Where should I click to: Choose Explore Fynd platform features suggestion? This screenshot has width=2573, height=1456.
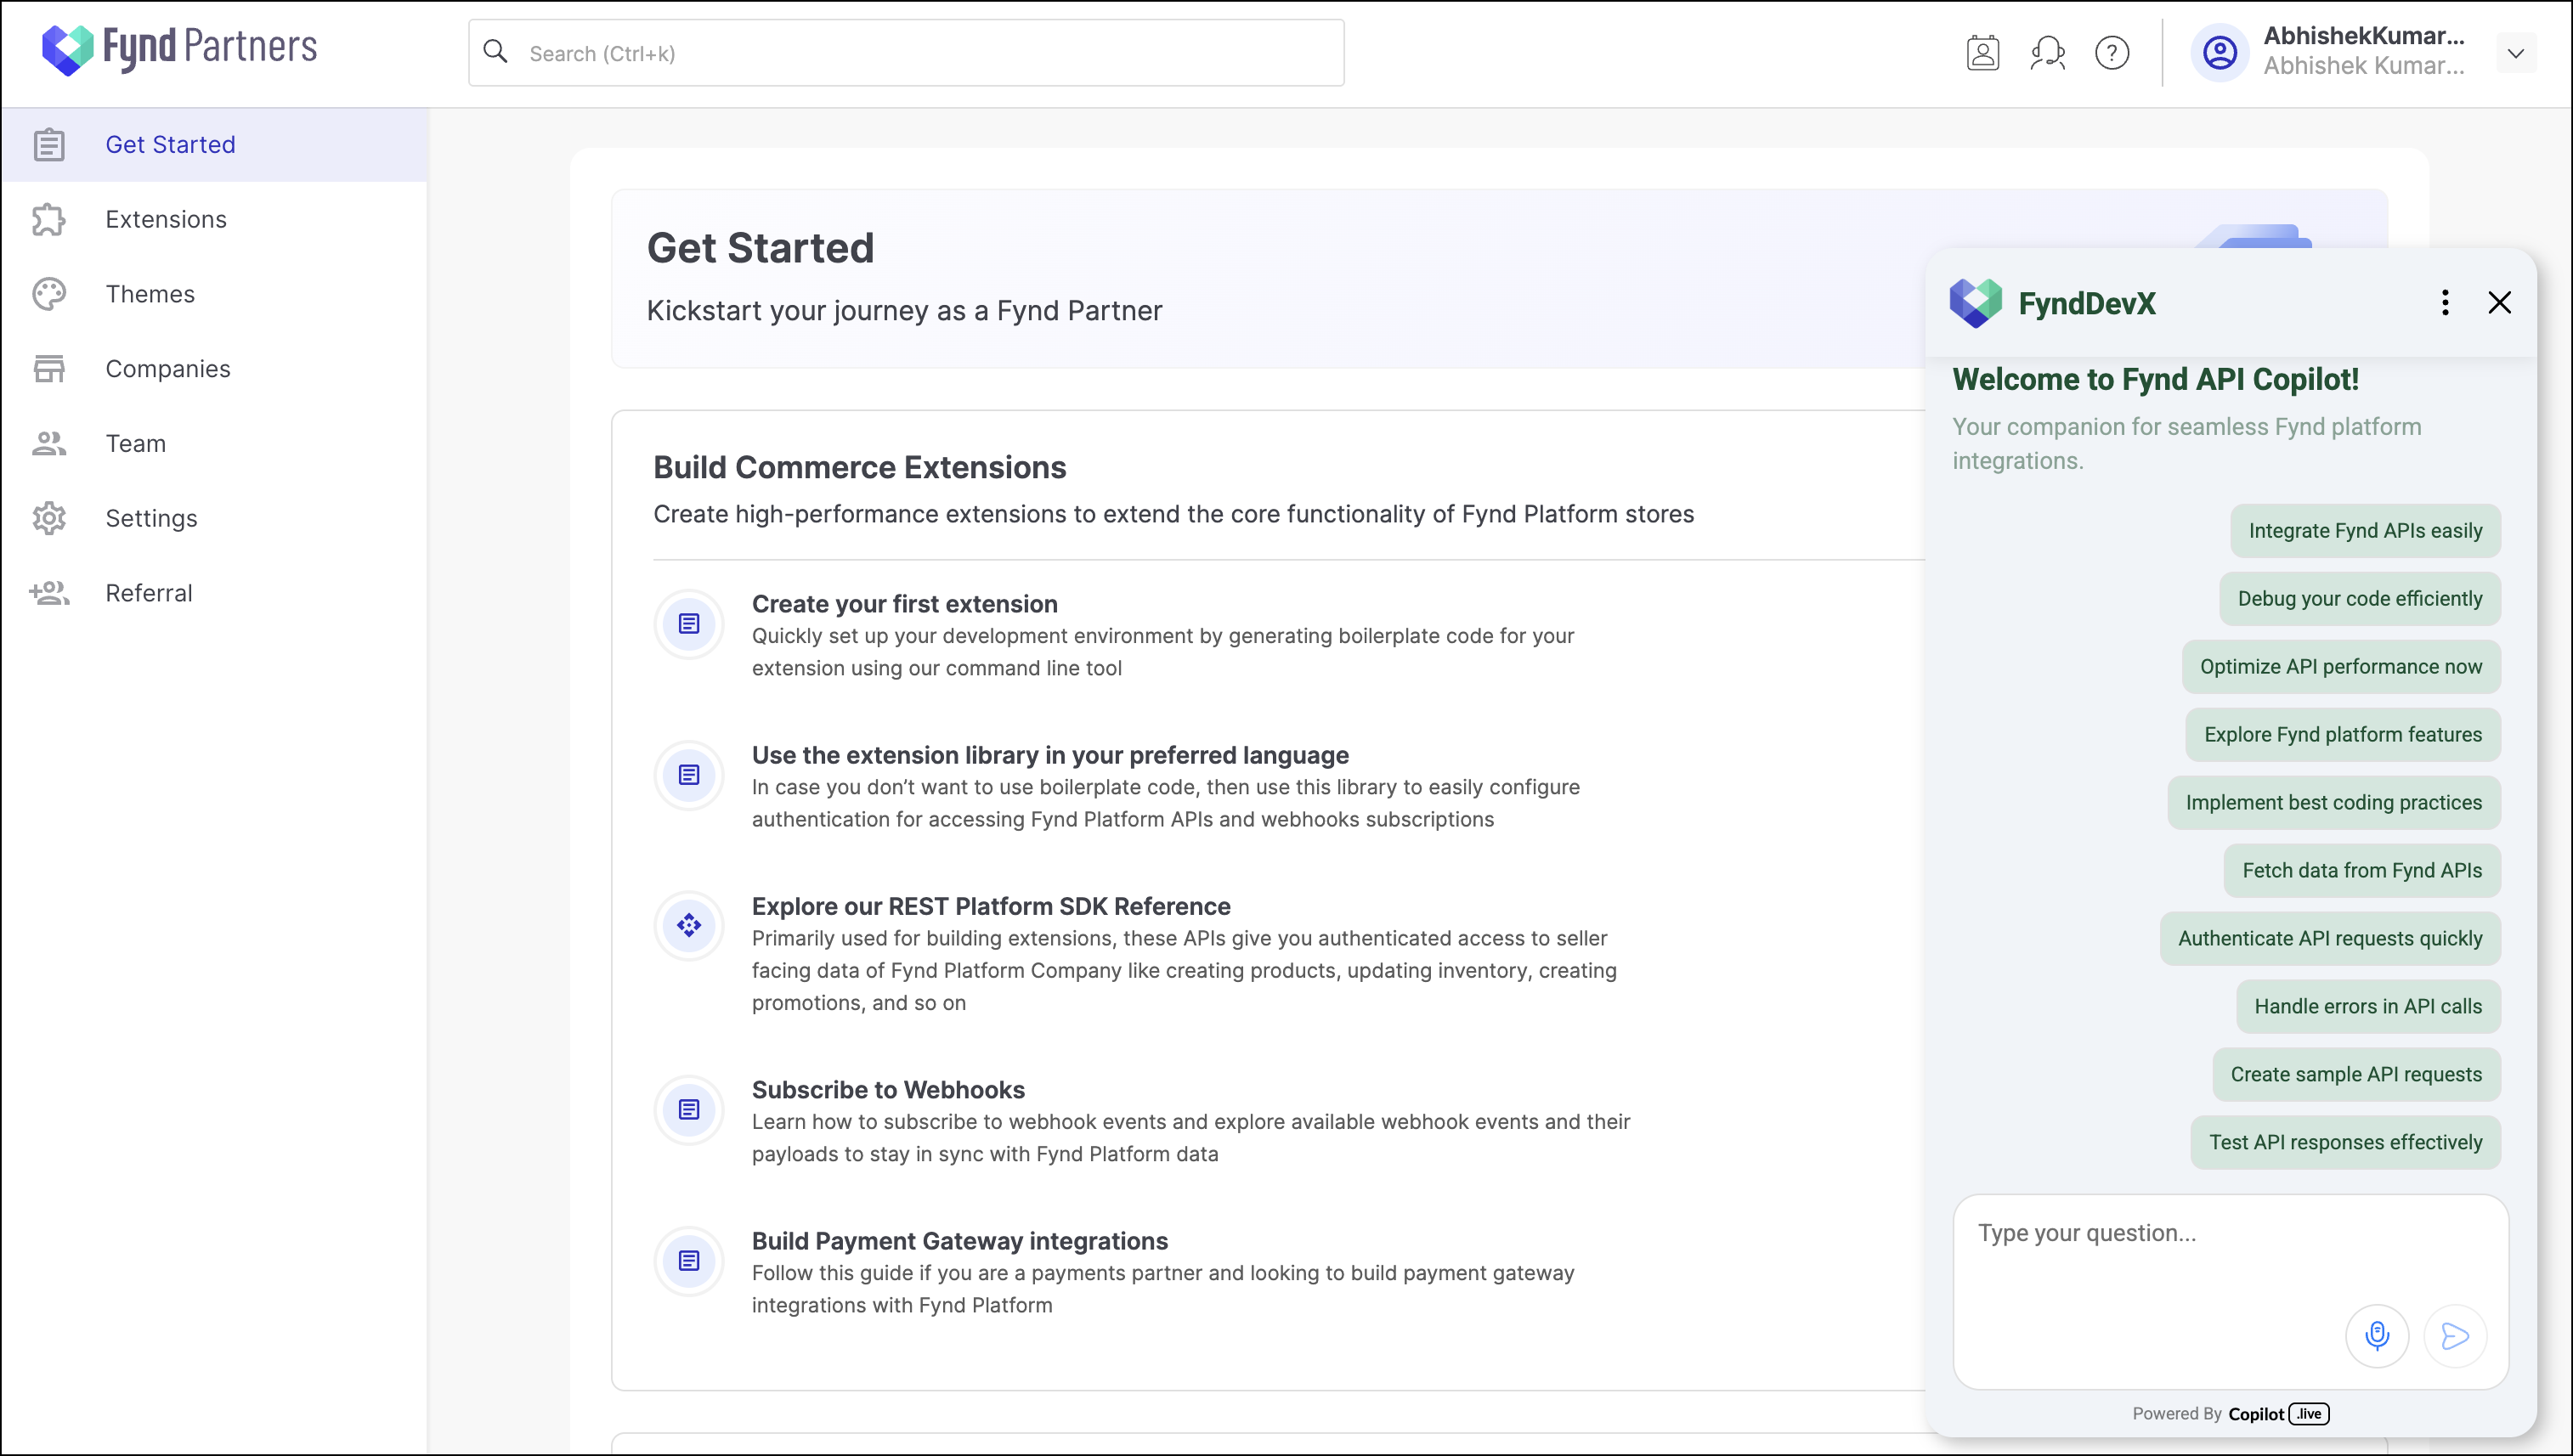(2343, 735)
